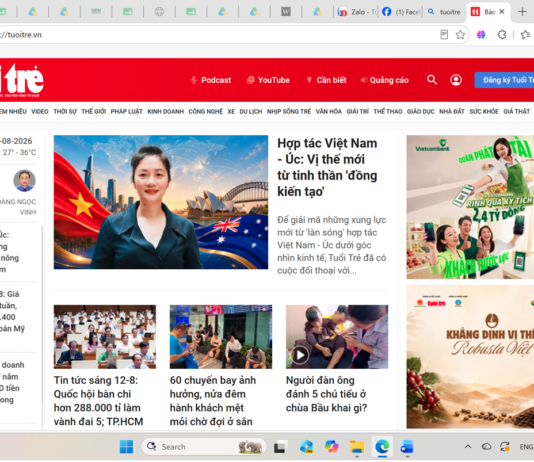The image size is (534, 462).
Task: Click the OneDrive cloud tray icon
Action: coord(486,447)
